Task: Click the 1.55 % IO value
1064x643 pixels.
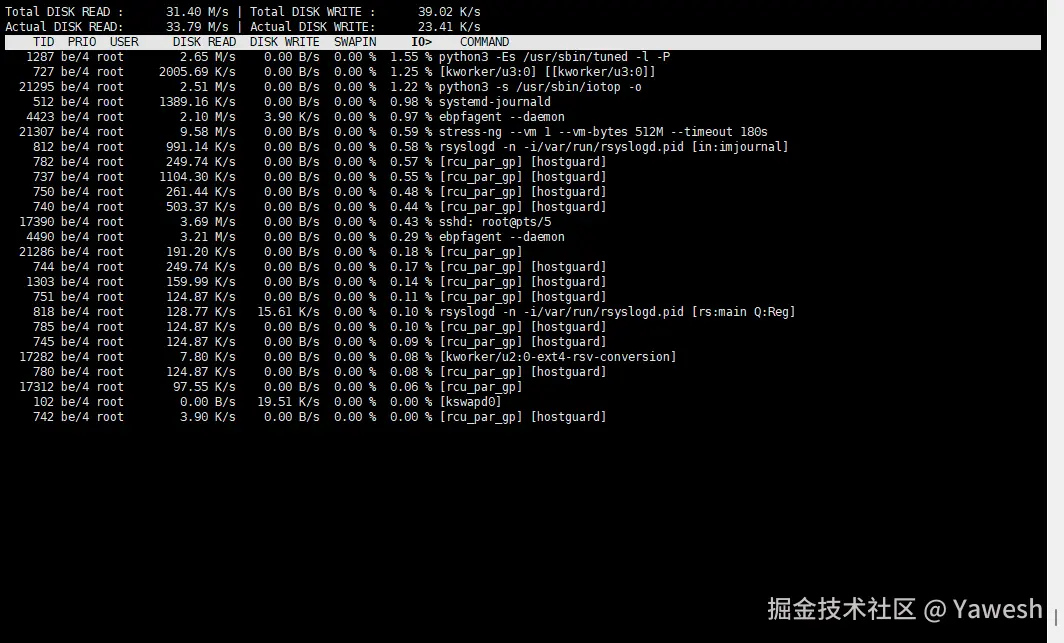Action: click(x=411, y=57)
